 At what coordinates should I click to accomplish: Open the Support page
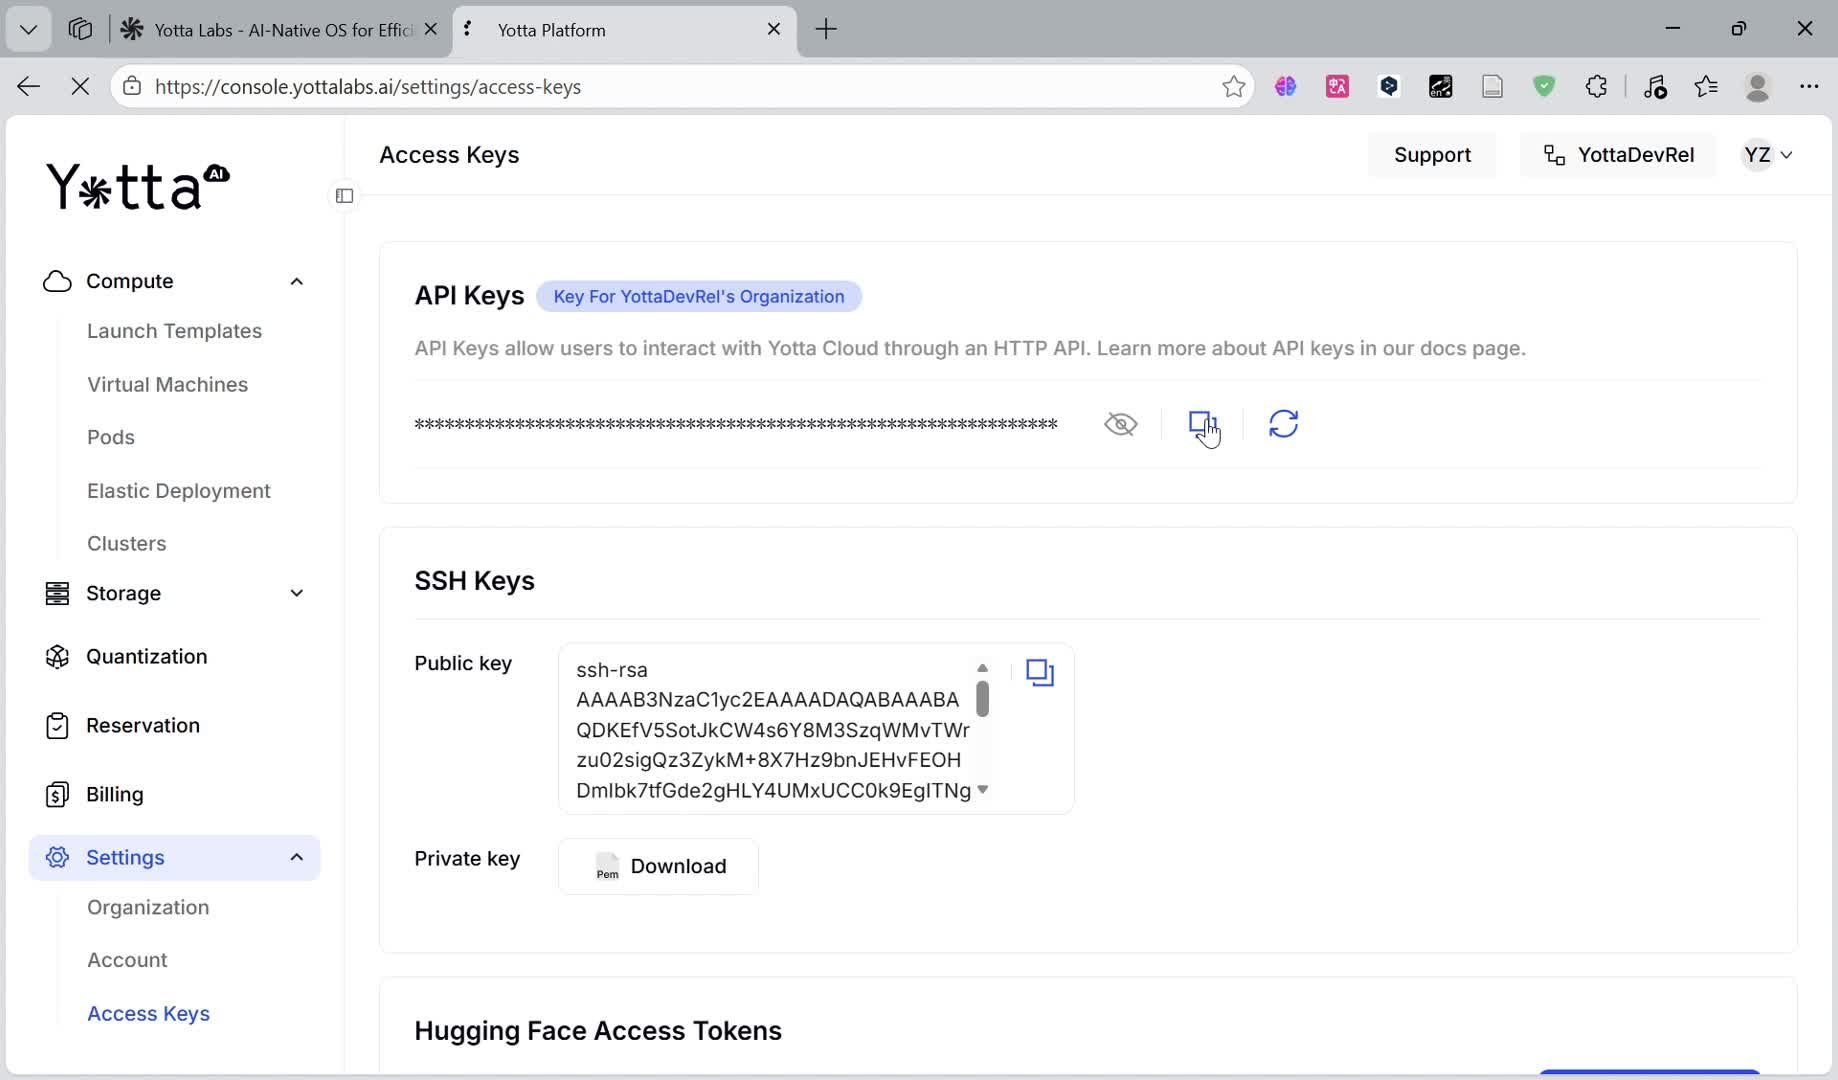click(1432, 155)
